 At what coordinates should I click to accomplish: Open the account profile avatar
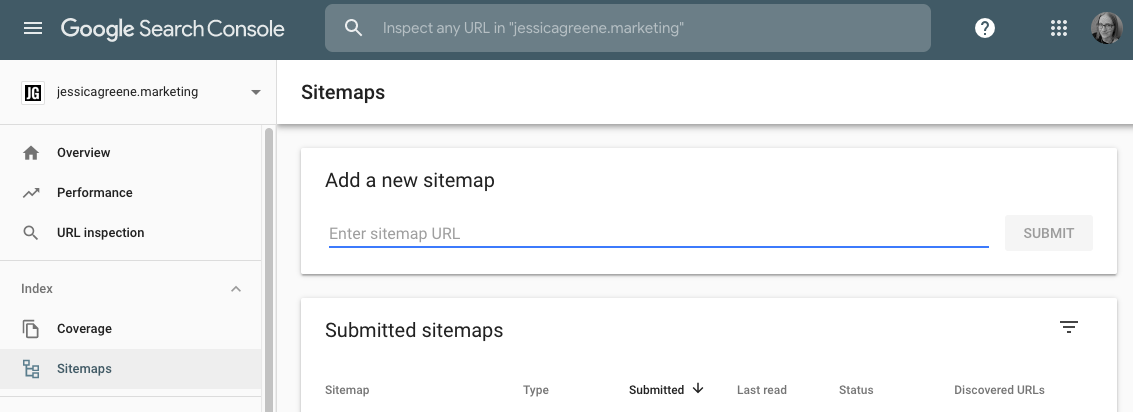[x=1106, y=28]
